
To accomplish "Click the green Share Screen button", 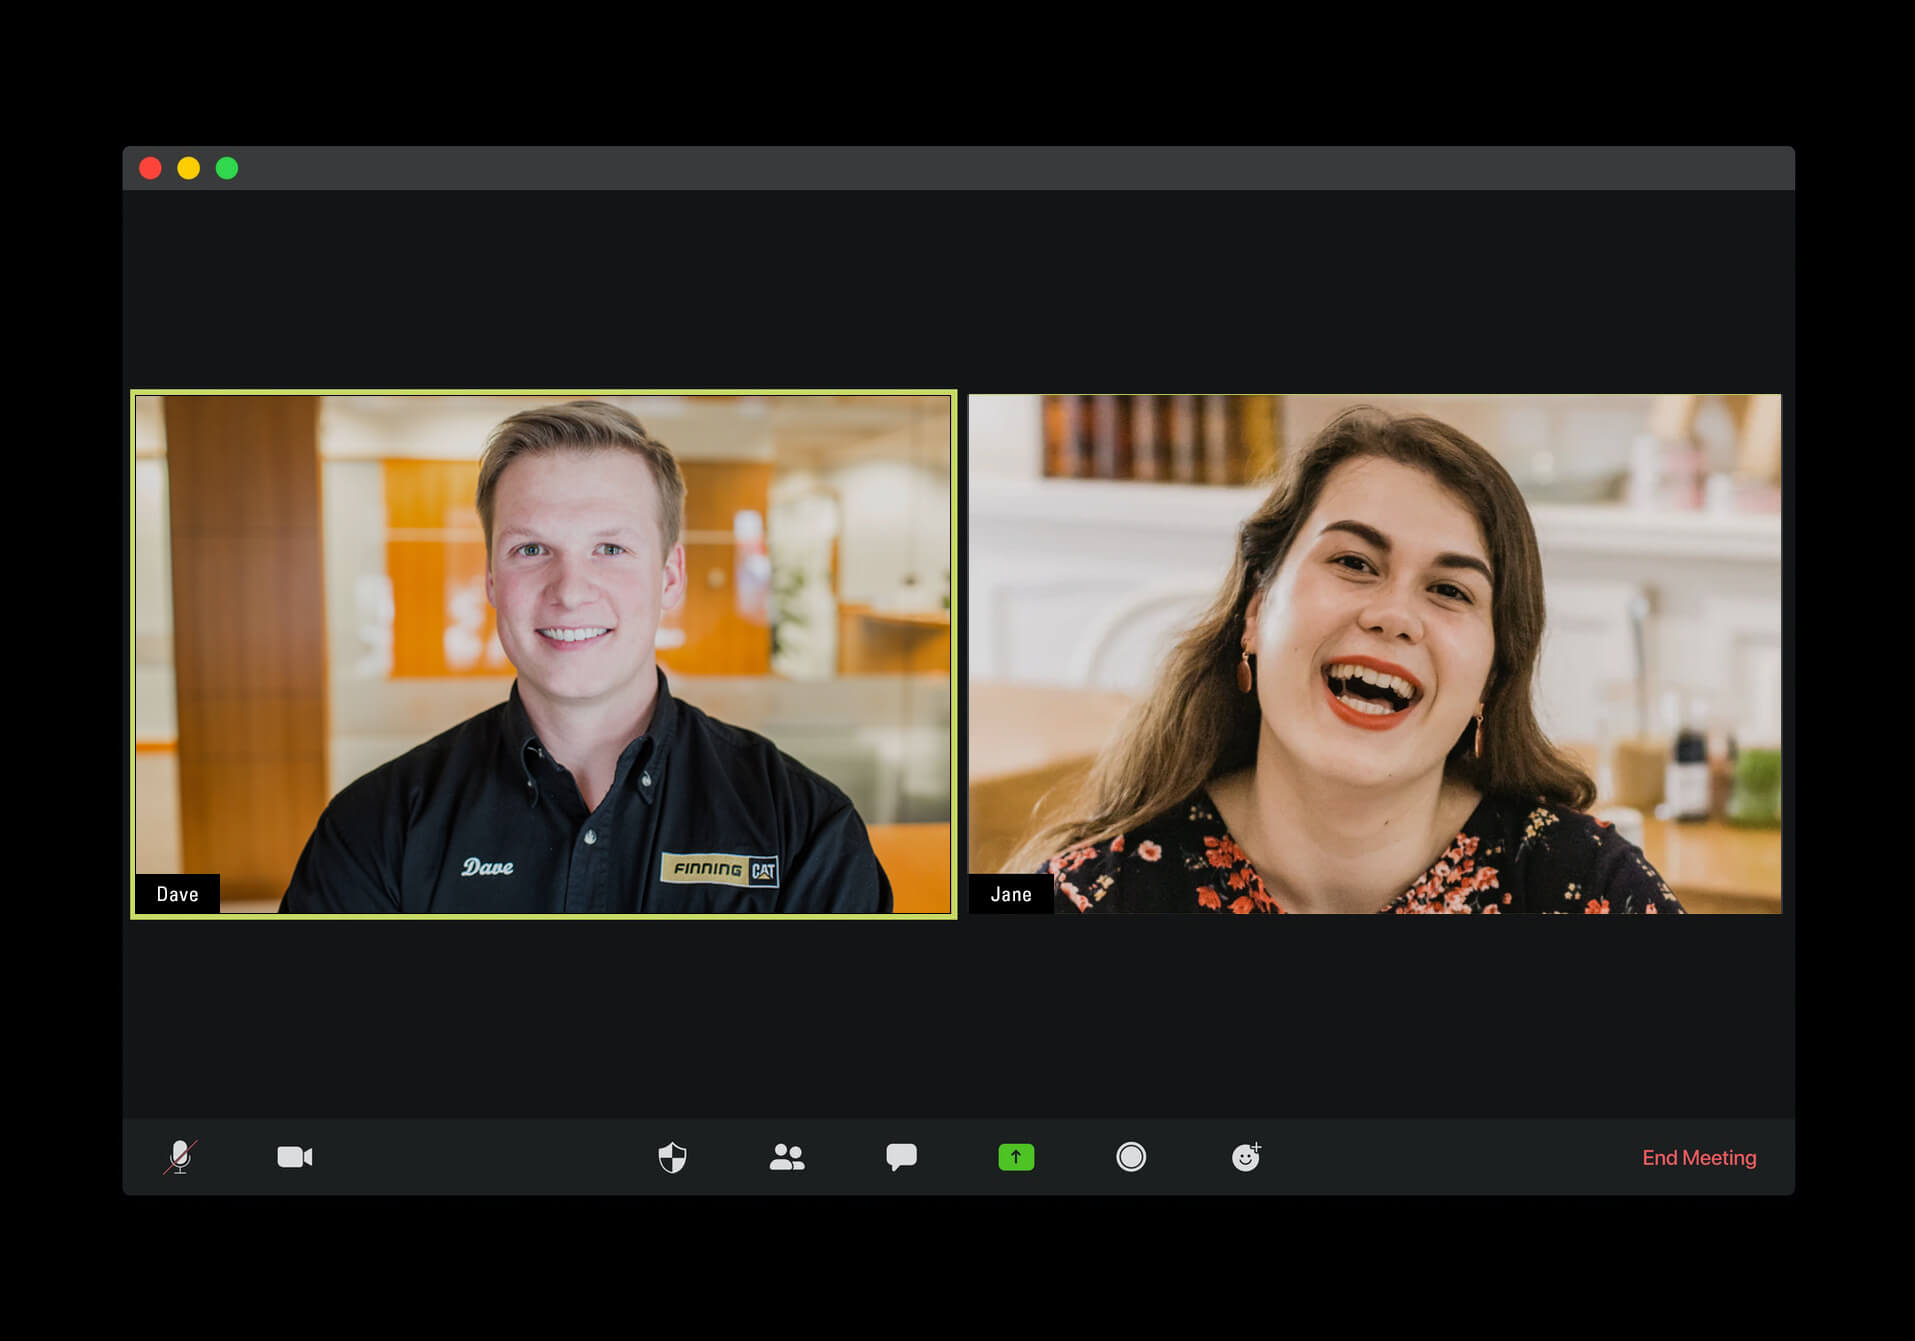I will coord(1016,1157).
